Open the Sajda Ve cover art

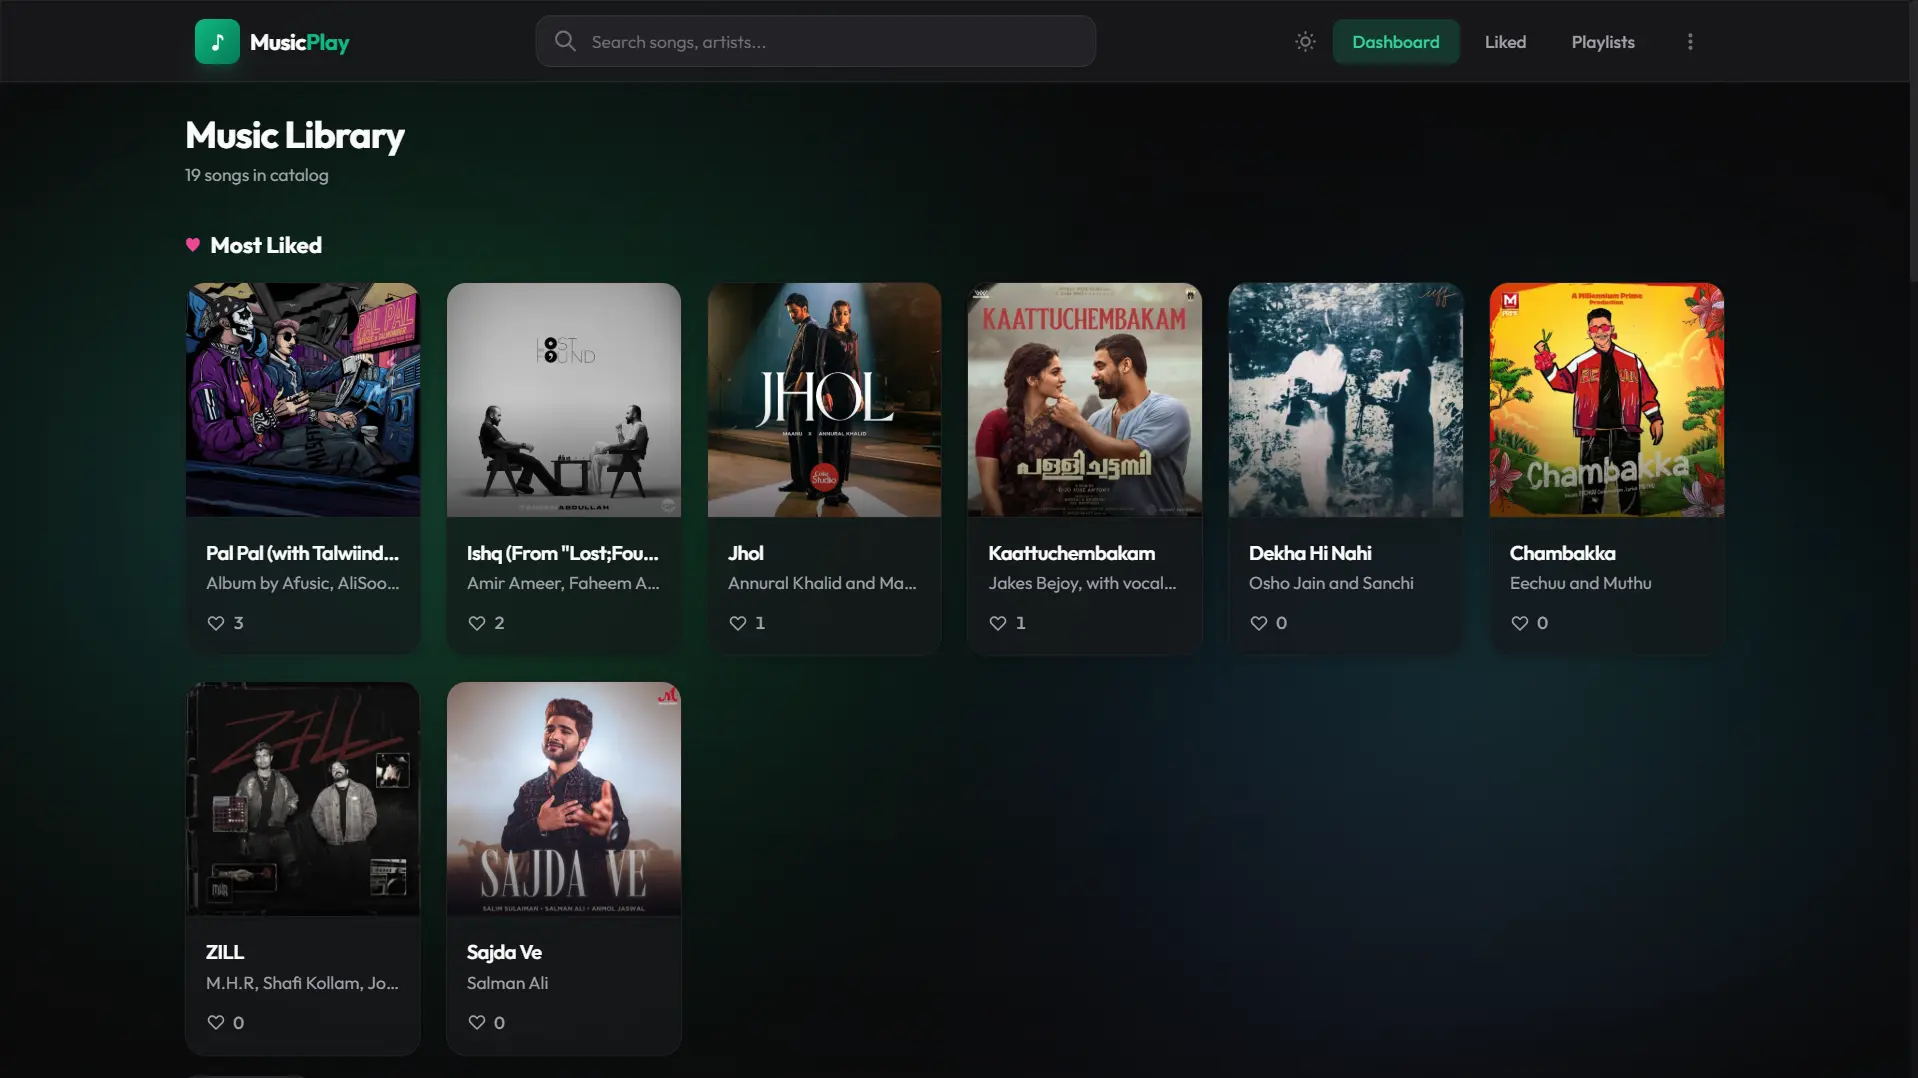click(x=564, y=799)
